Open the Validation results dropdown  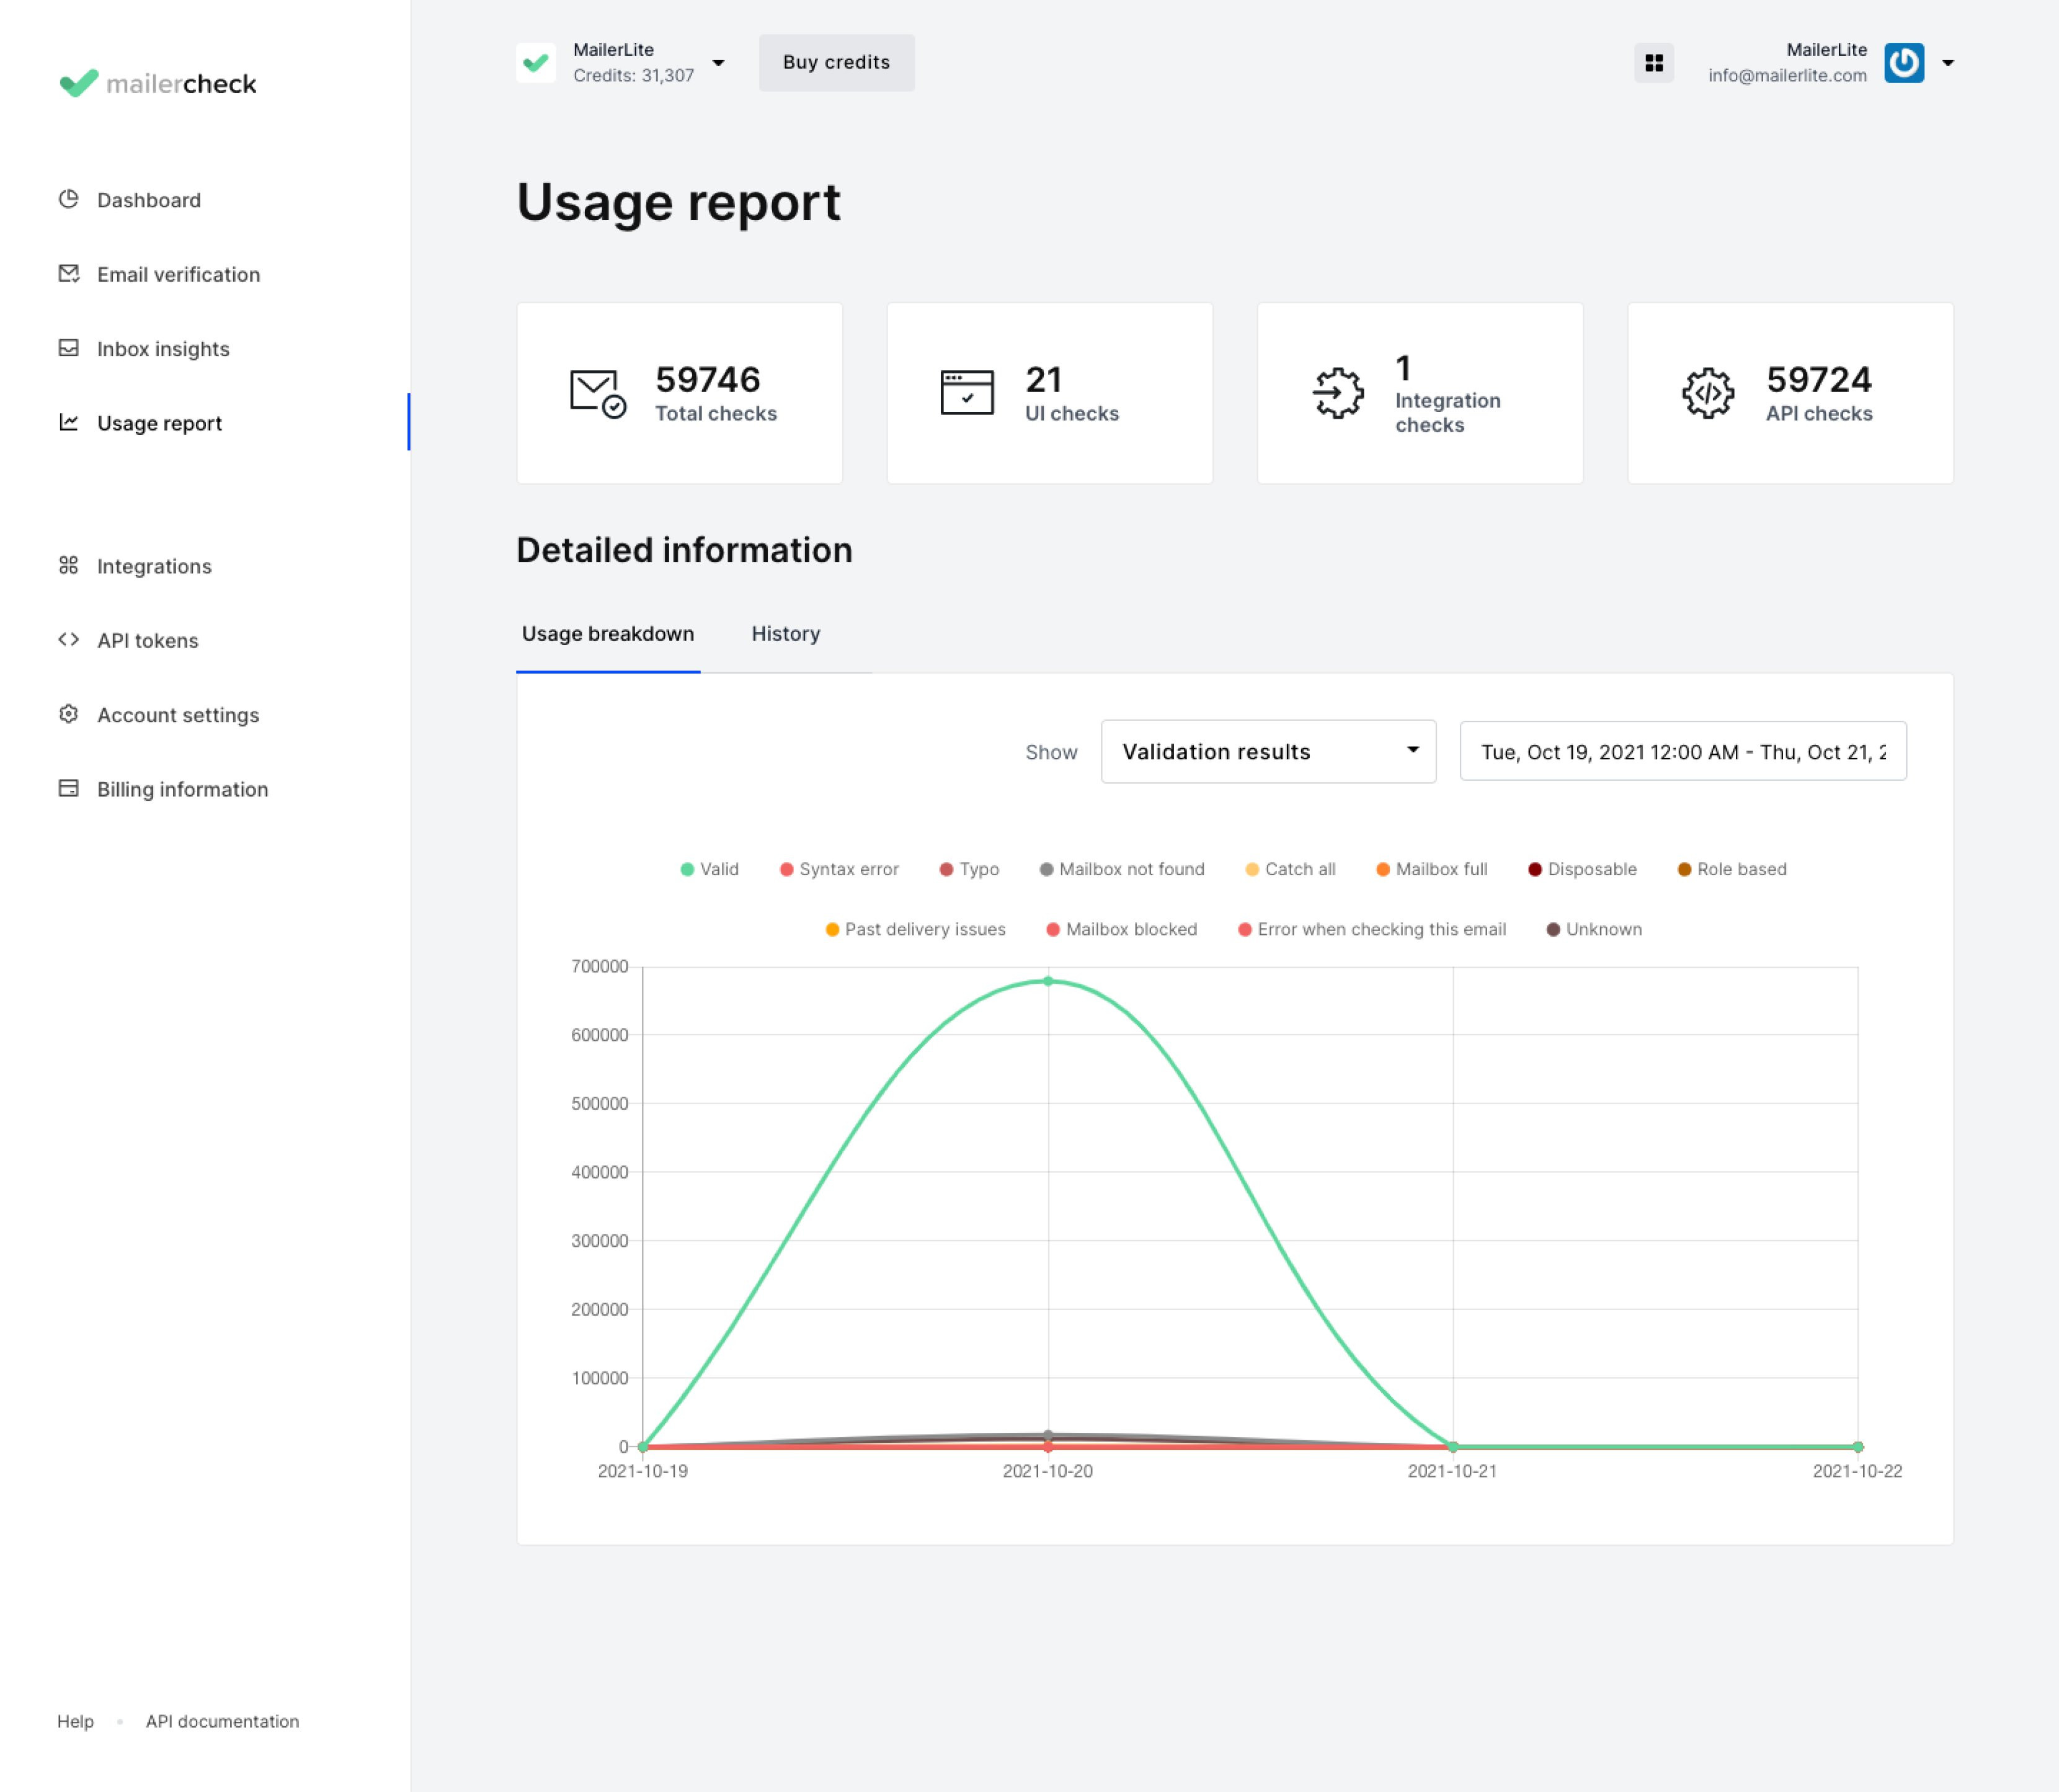[x=1268, y=751]
